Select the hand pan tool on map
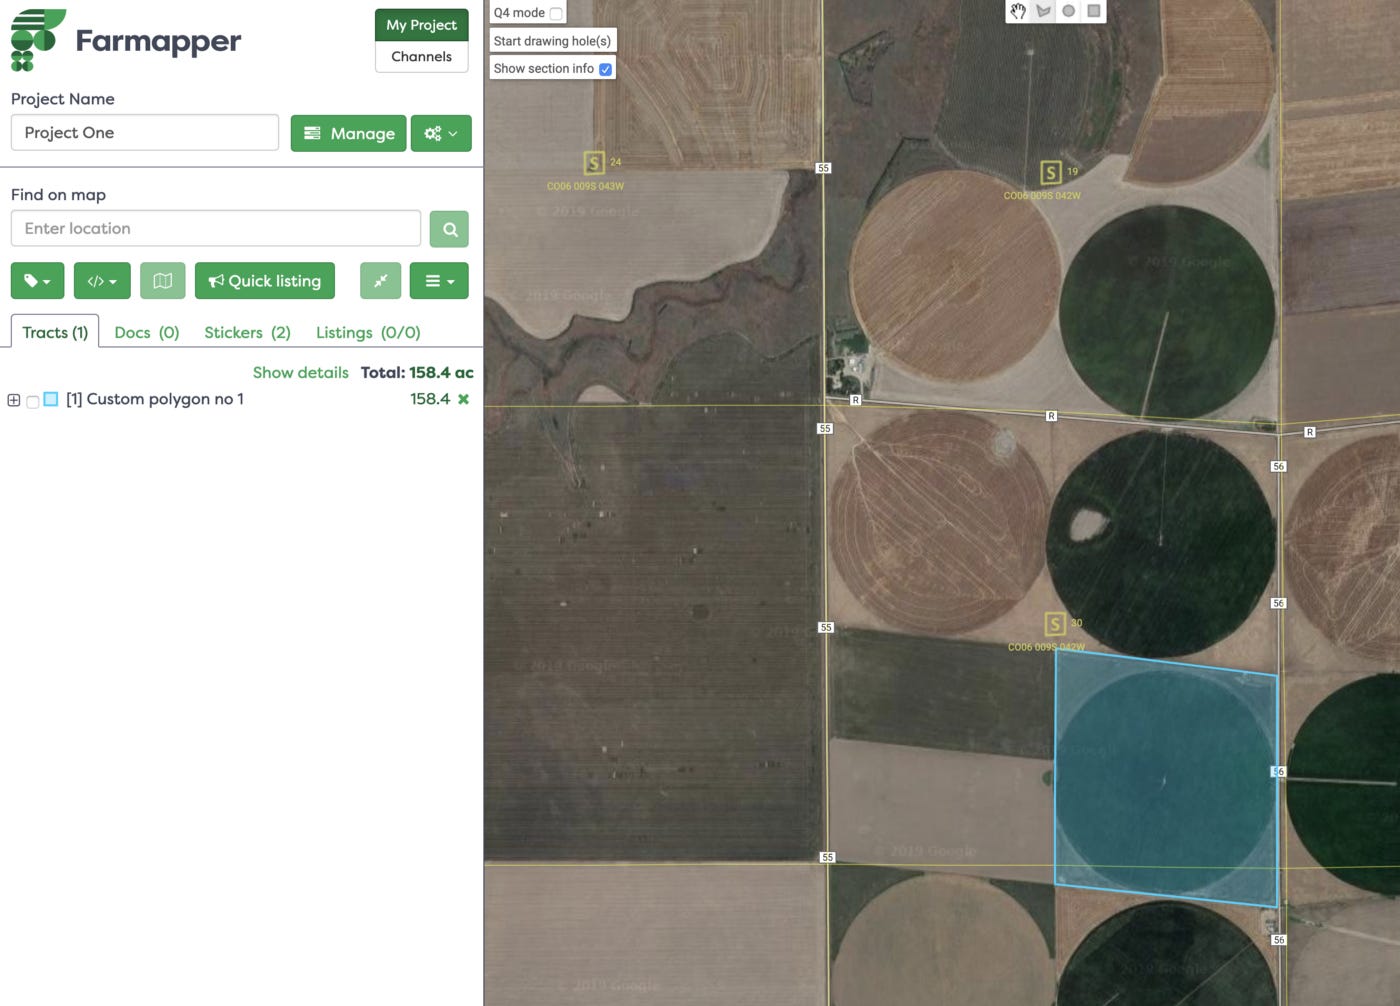Image resolution: width=1400 pixels, height=1006 pixels. pos(1018,11)
